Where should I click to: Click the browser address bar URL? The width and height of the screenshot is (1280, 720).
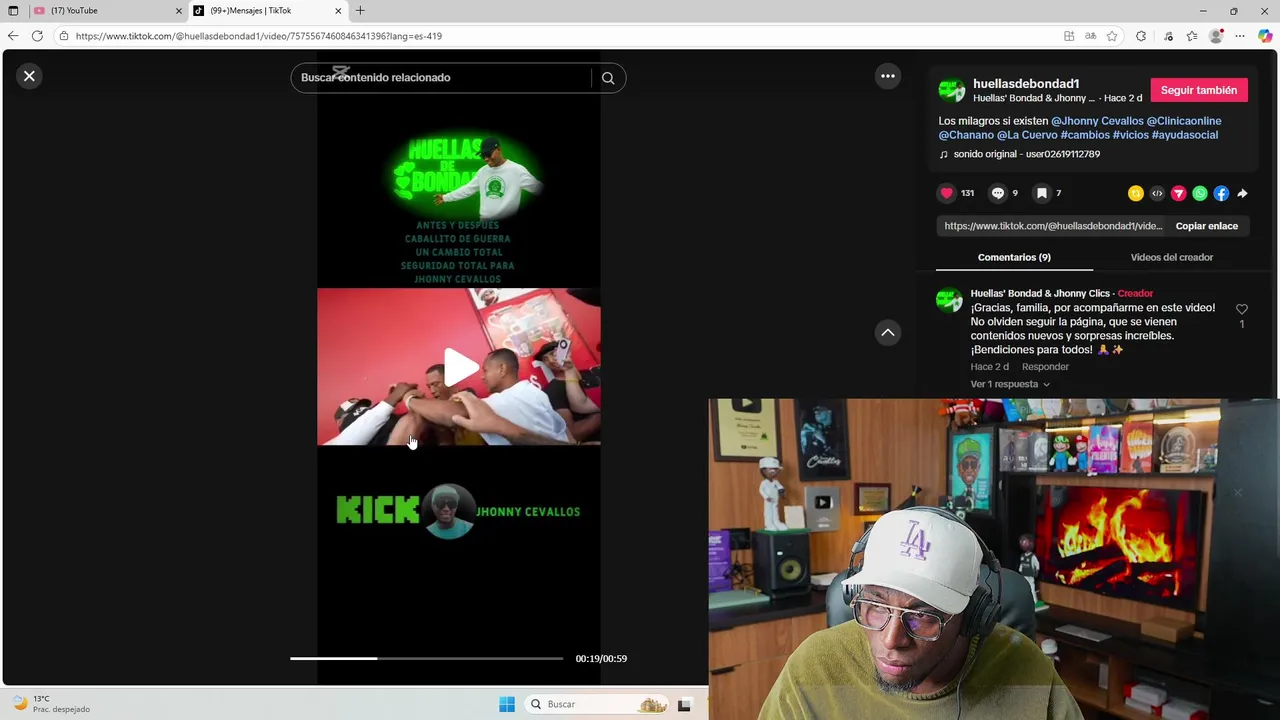259,36
